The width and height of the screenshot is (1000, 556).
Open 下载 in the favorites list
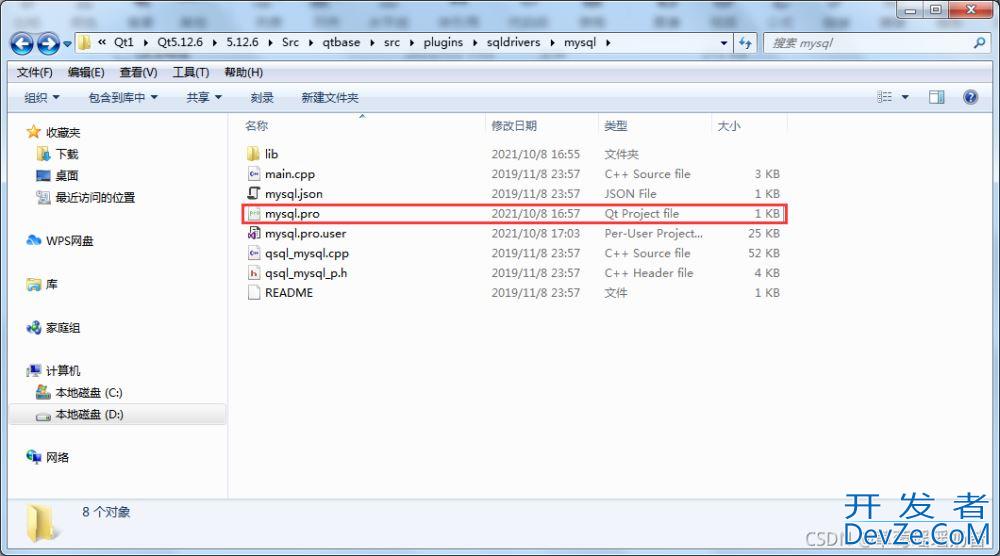(x=66, y=154)
